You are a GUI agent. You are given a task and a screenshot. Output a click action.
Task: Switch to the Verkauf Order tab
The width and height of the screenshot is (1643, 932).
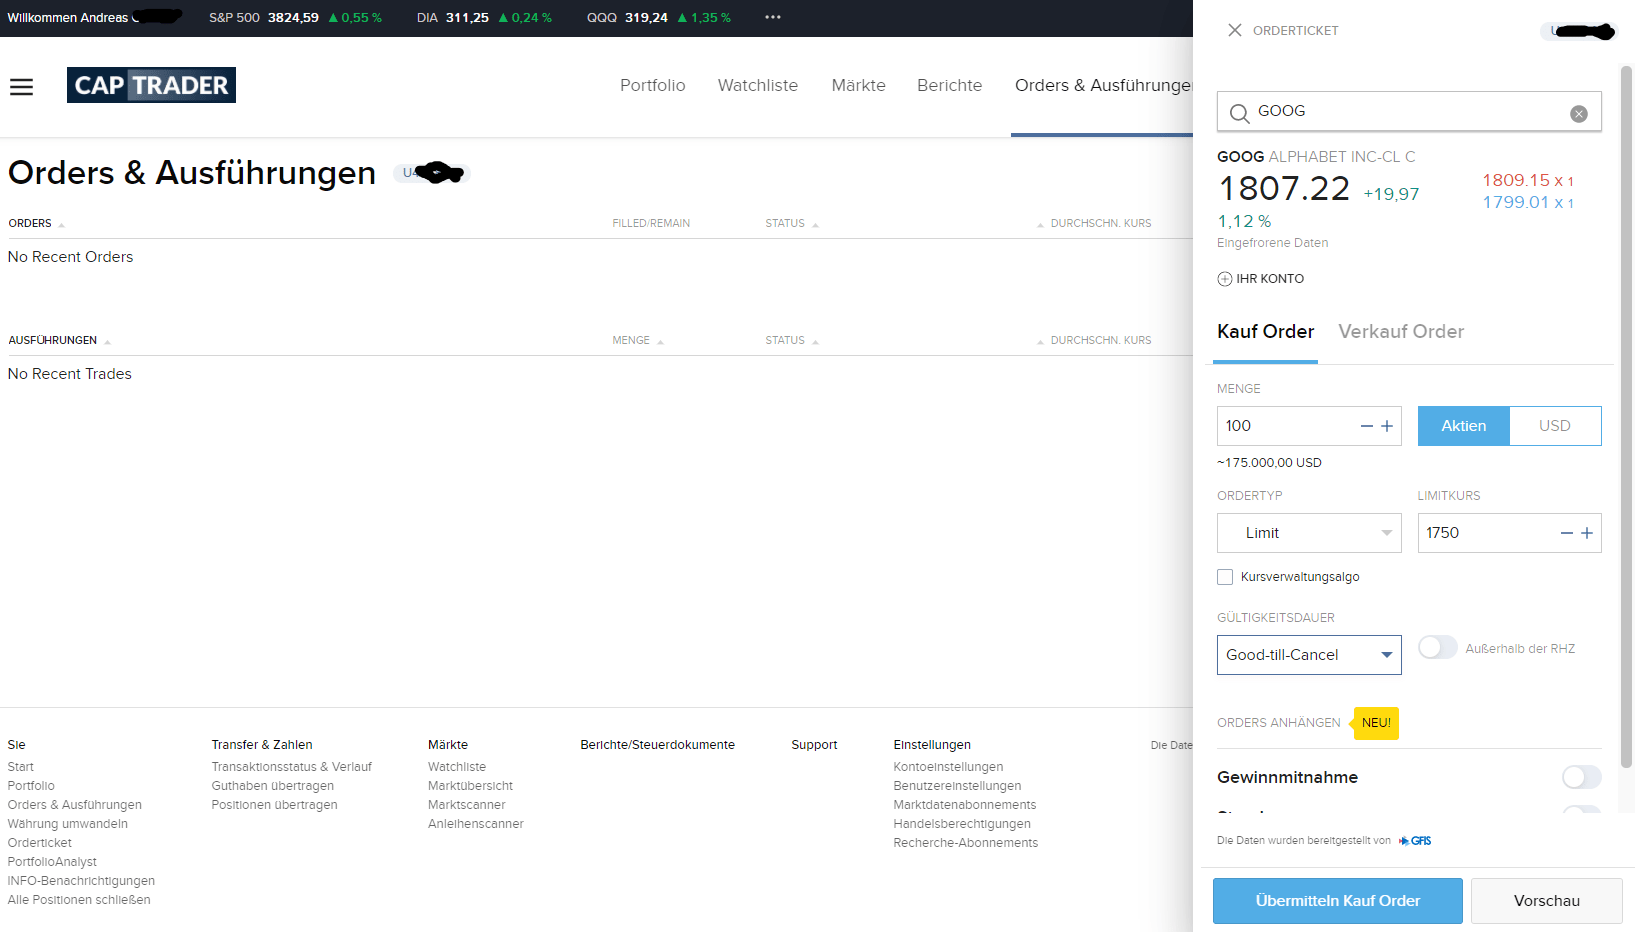pos(1401,332)
